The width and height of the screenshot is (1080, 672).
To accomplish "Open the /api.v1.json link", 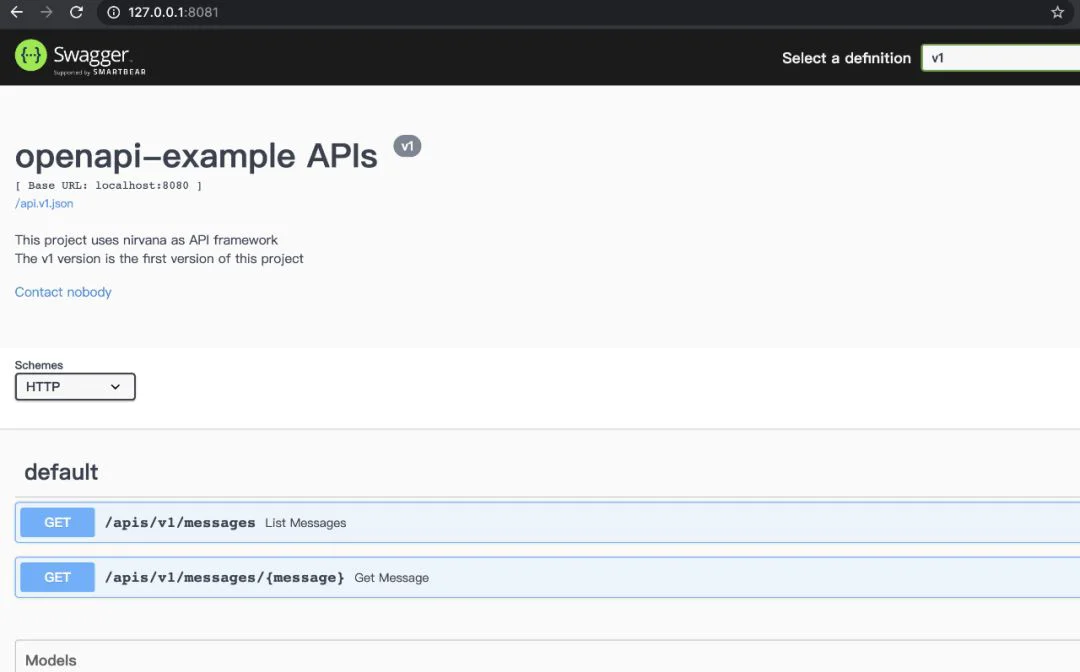I will click(x=44, y=203).
